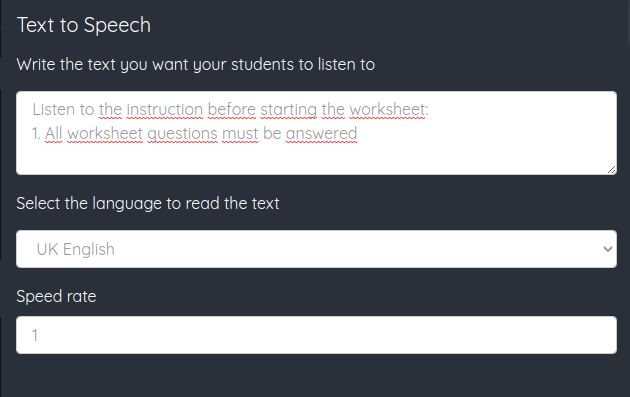630x397 pixels.
Task: Place cursor on the word 'must'
Action: coord(240,133)
